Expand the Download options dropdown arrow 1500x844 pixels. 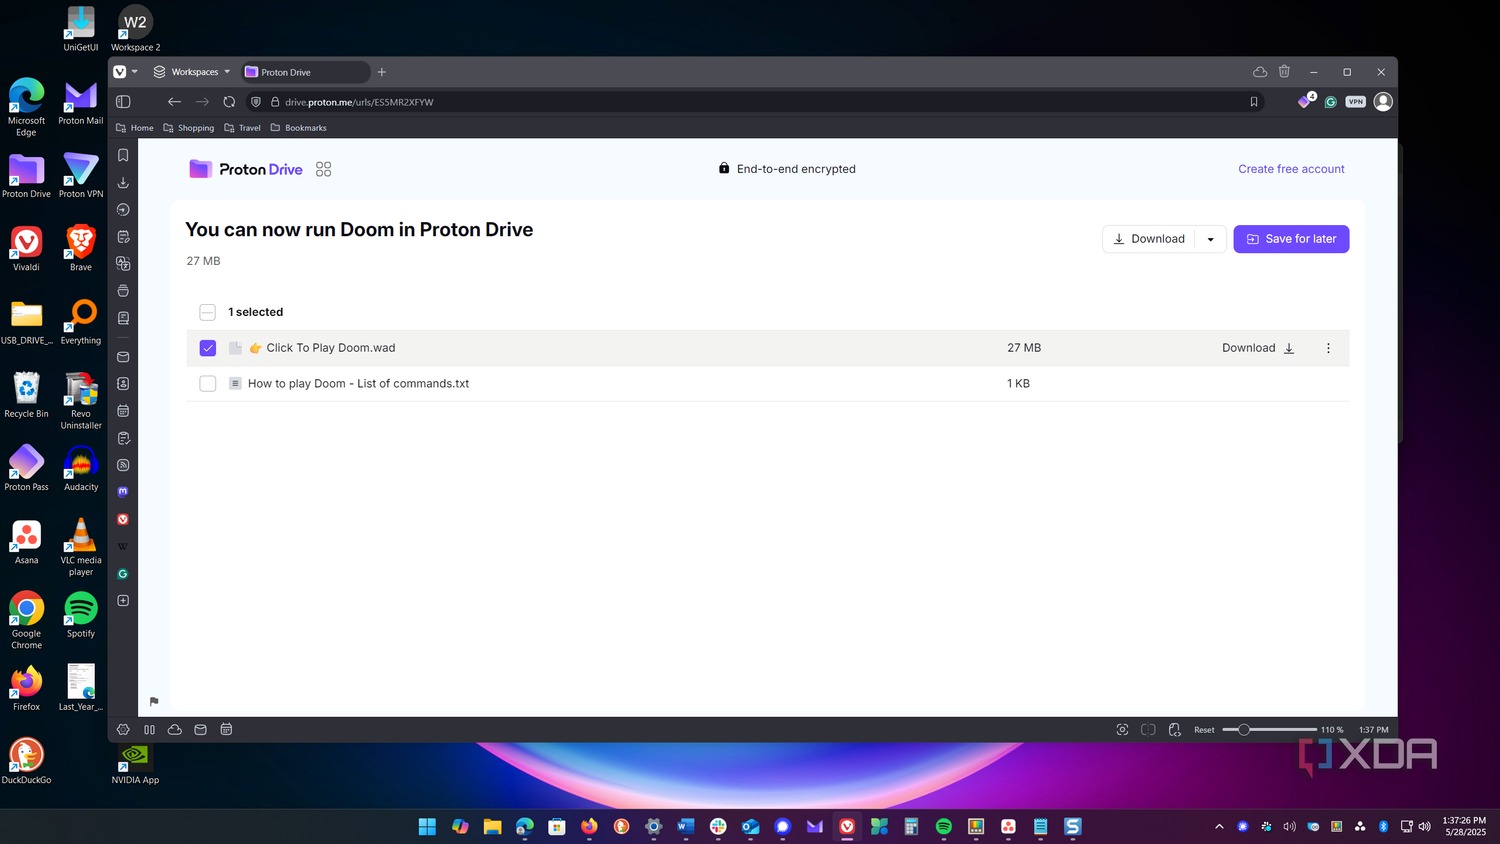click(x=1210, y=239)
